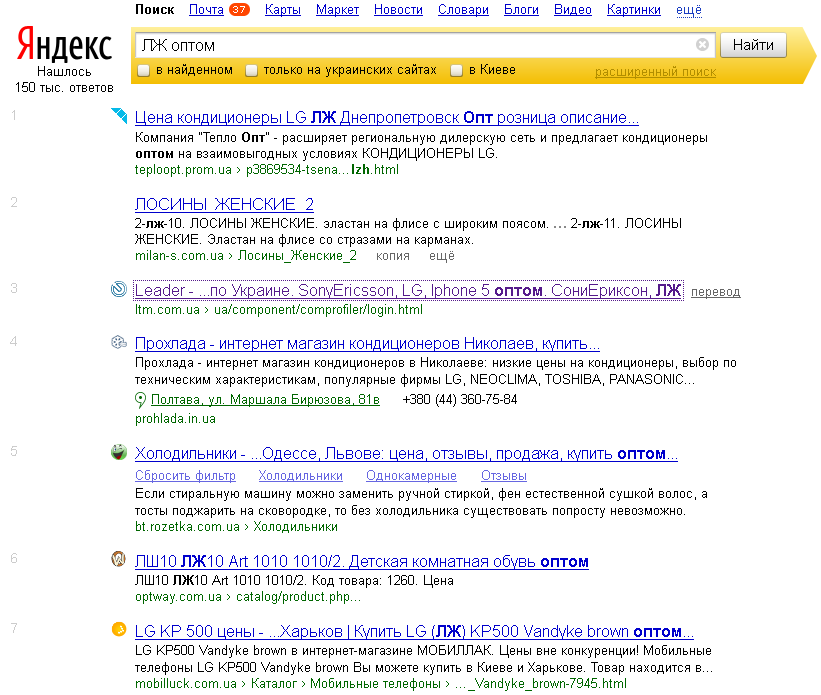The image size is (821, 695).
Task: Open the Почта service link
Action: click(x=206, y=10)
